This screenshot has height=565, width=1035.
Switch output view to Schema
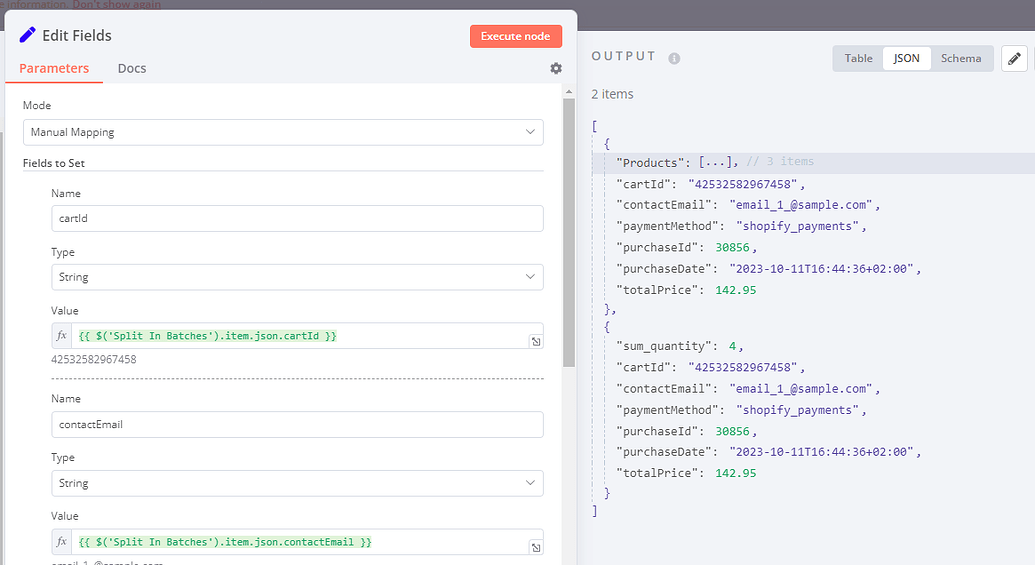pos(960,59)
